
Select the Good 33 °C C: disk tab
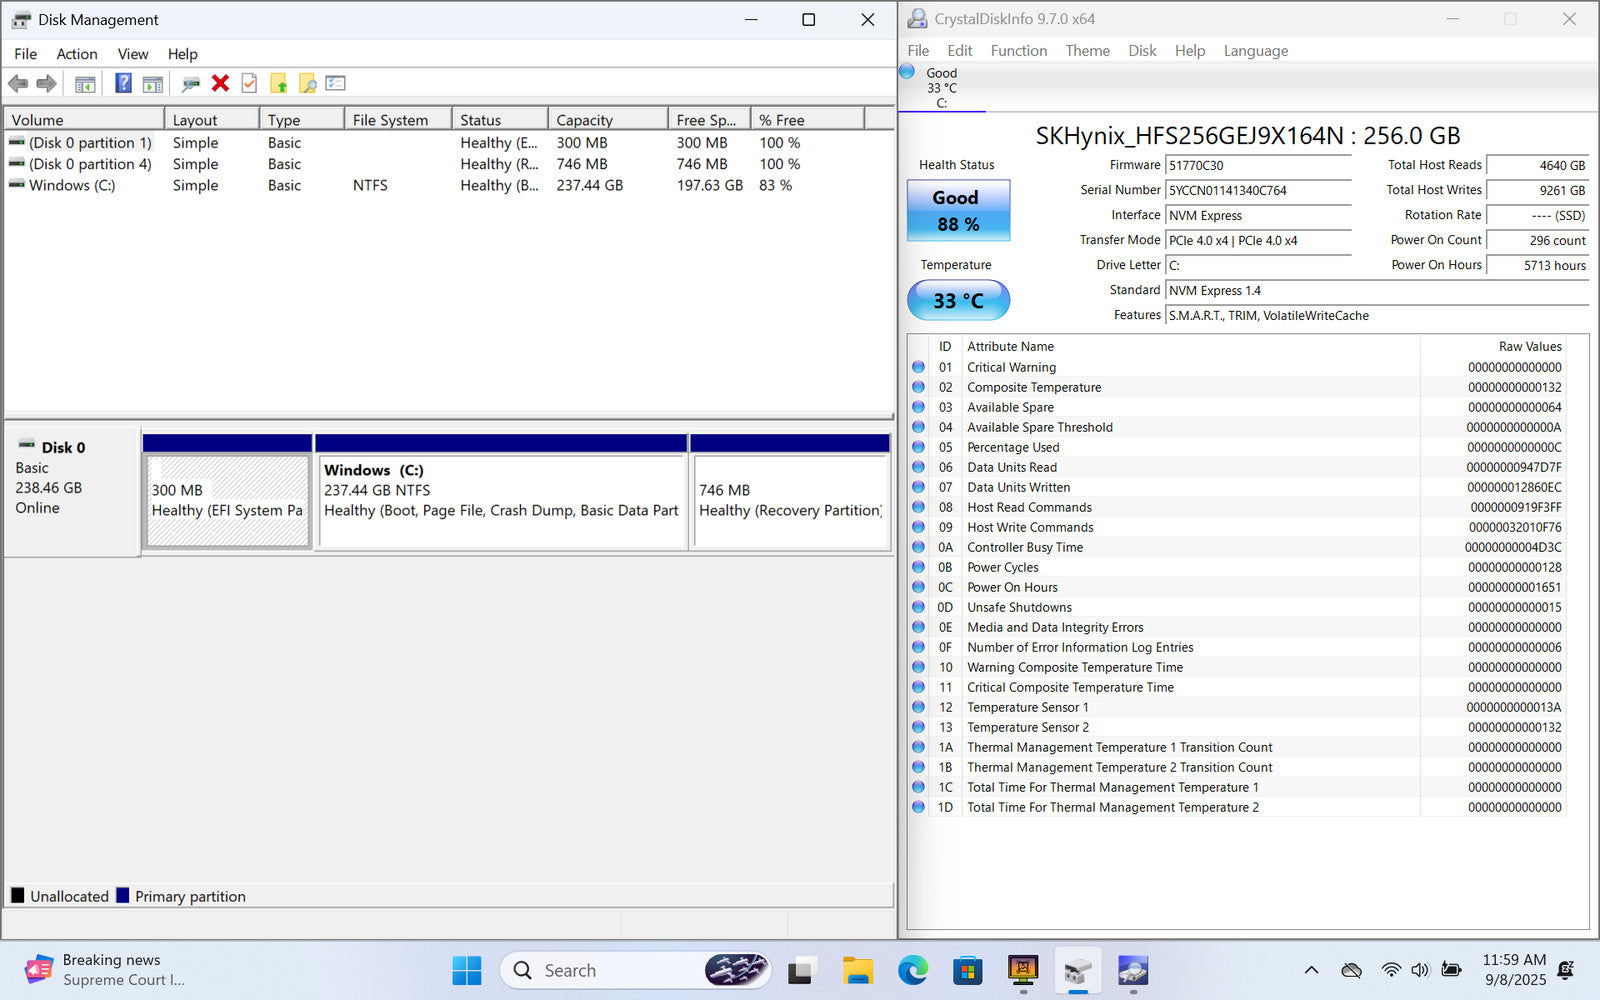pos(941,88)
